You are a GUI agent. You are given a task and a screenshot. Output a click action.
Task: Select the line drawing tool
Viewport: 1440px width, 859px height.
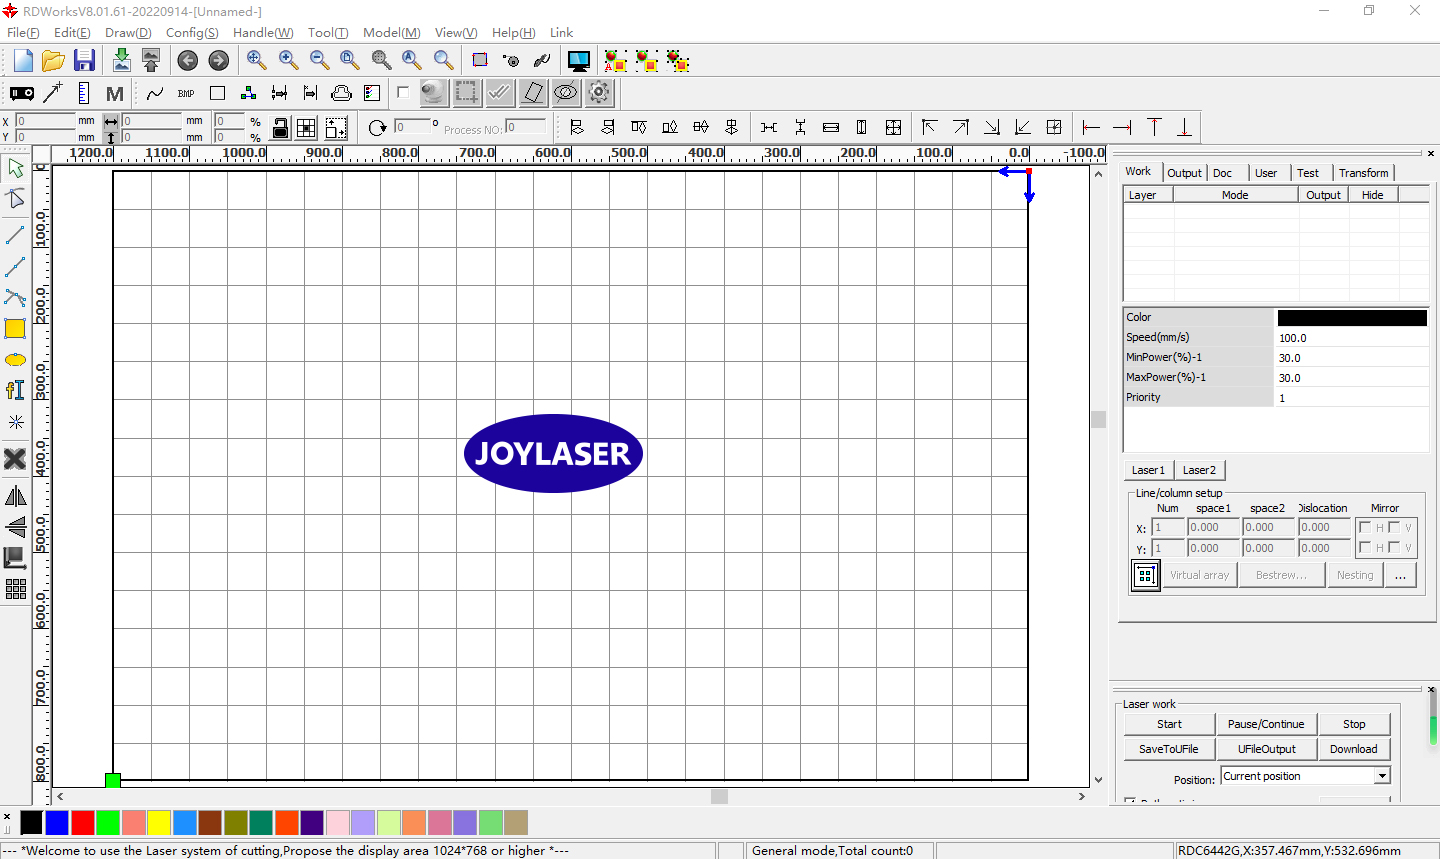[15, 235]
